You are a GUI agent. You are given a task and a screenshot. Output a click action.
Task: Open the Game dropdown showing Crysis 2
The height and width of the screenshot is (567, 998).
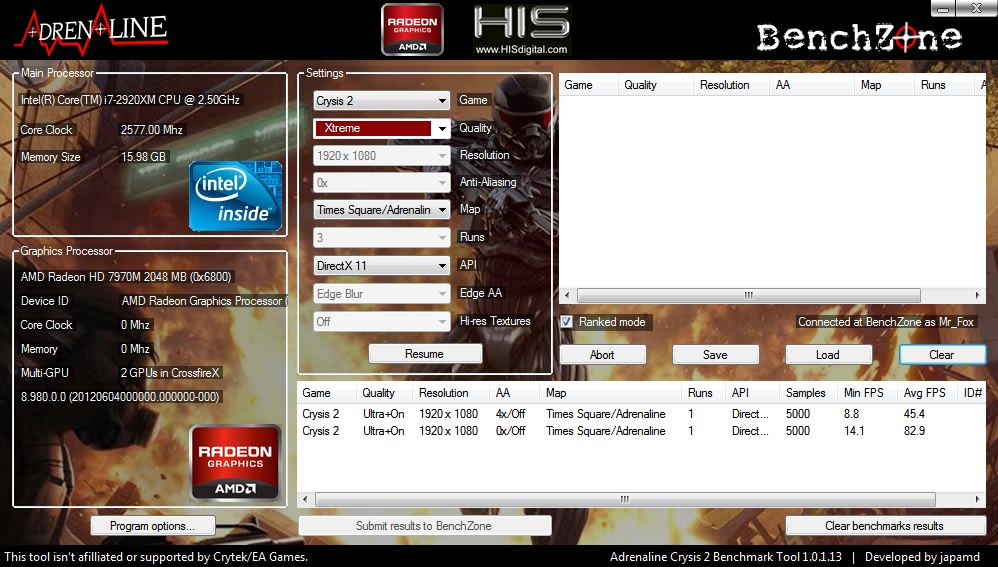tap(382, 101)
